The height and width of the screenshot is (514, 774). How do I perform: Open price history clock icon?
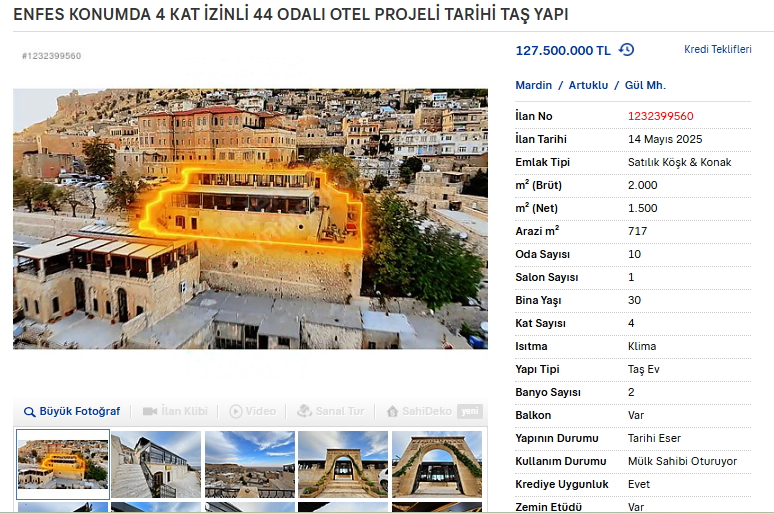tap(626, 50)
